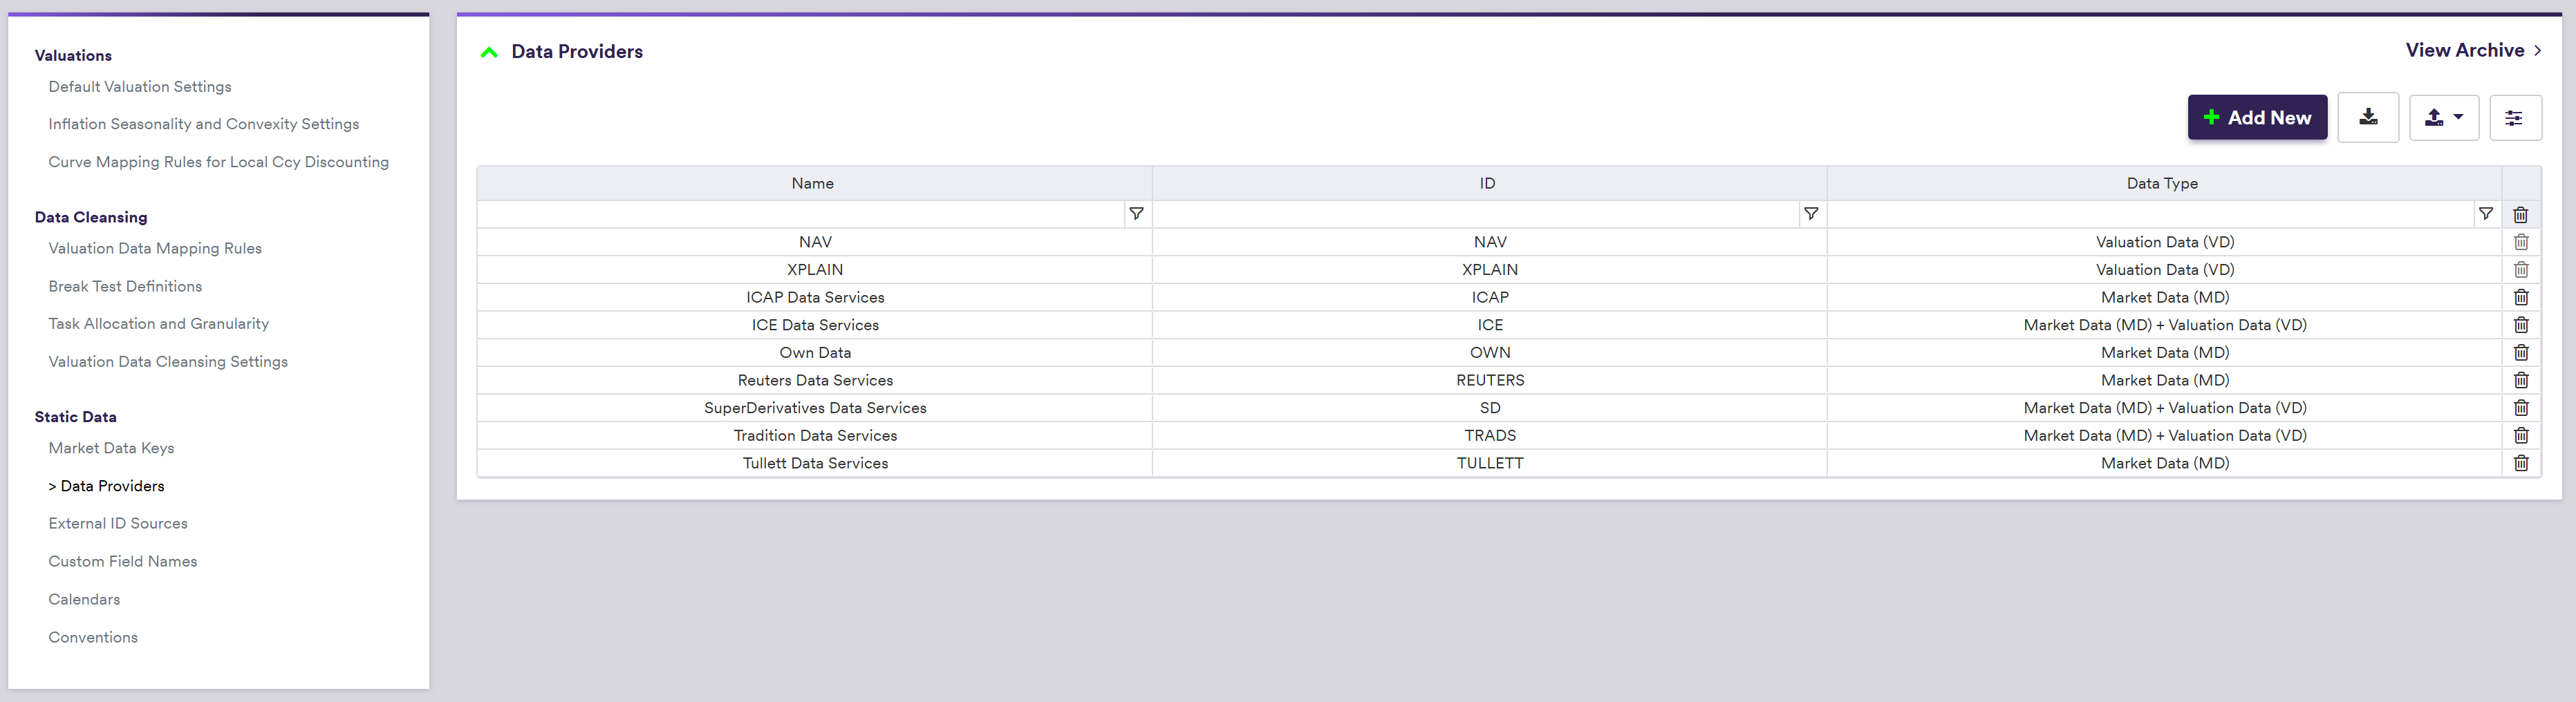Open Break Test Definitions page
Viewport: 2576px width, 702px height.
point(125,287)
